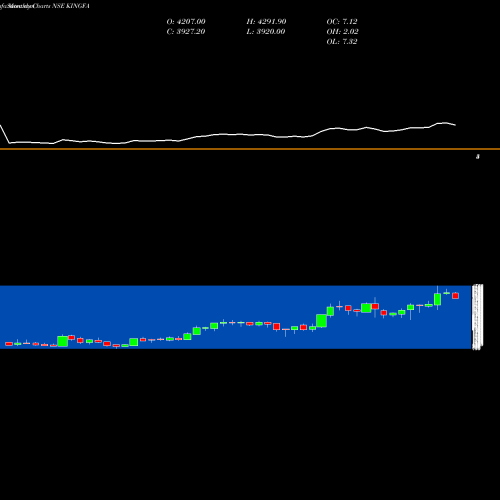Screen dimensions: 500x500
Task: Click the last red candlestick at the chart's right end
Action: pos(455,296)
